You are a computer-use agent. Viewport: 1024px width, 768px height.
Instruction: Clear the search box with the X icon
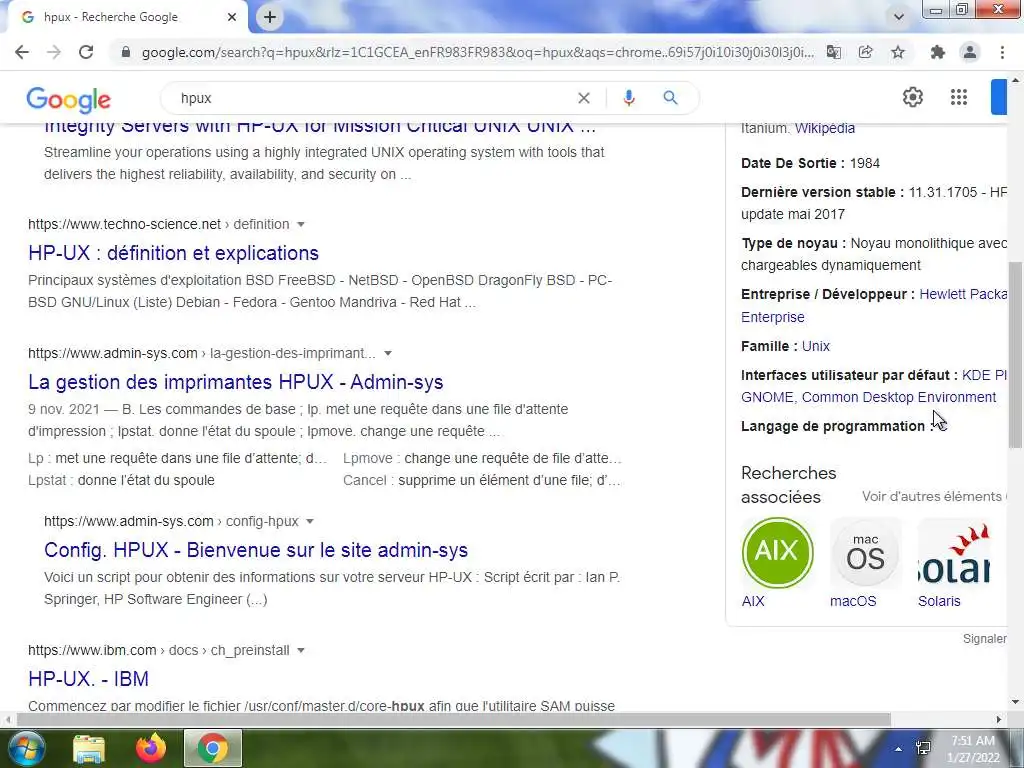584,98
